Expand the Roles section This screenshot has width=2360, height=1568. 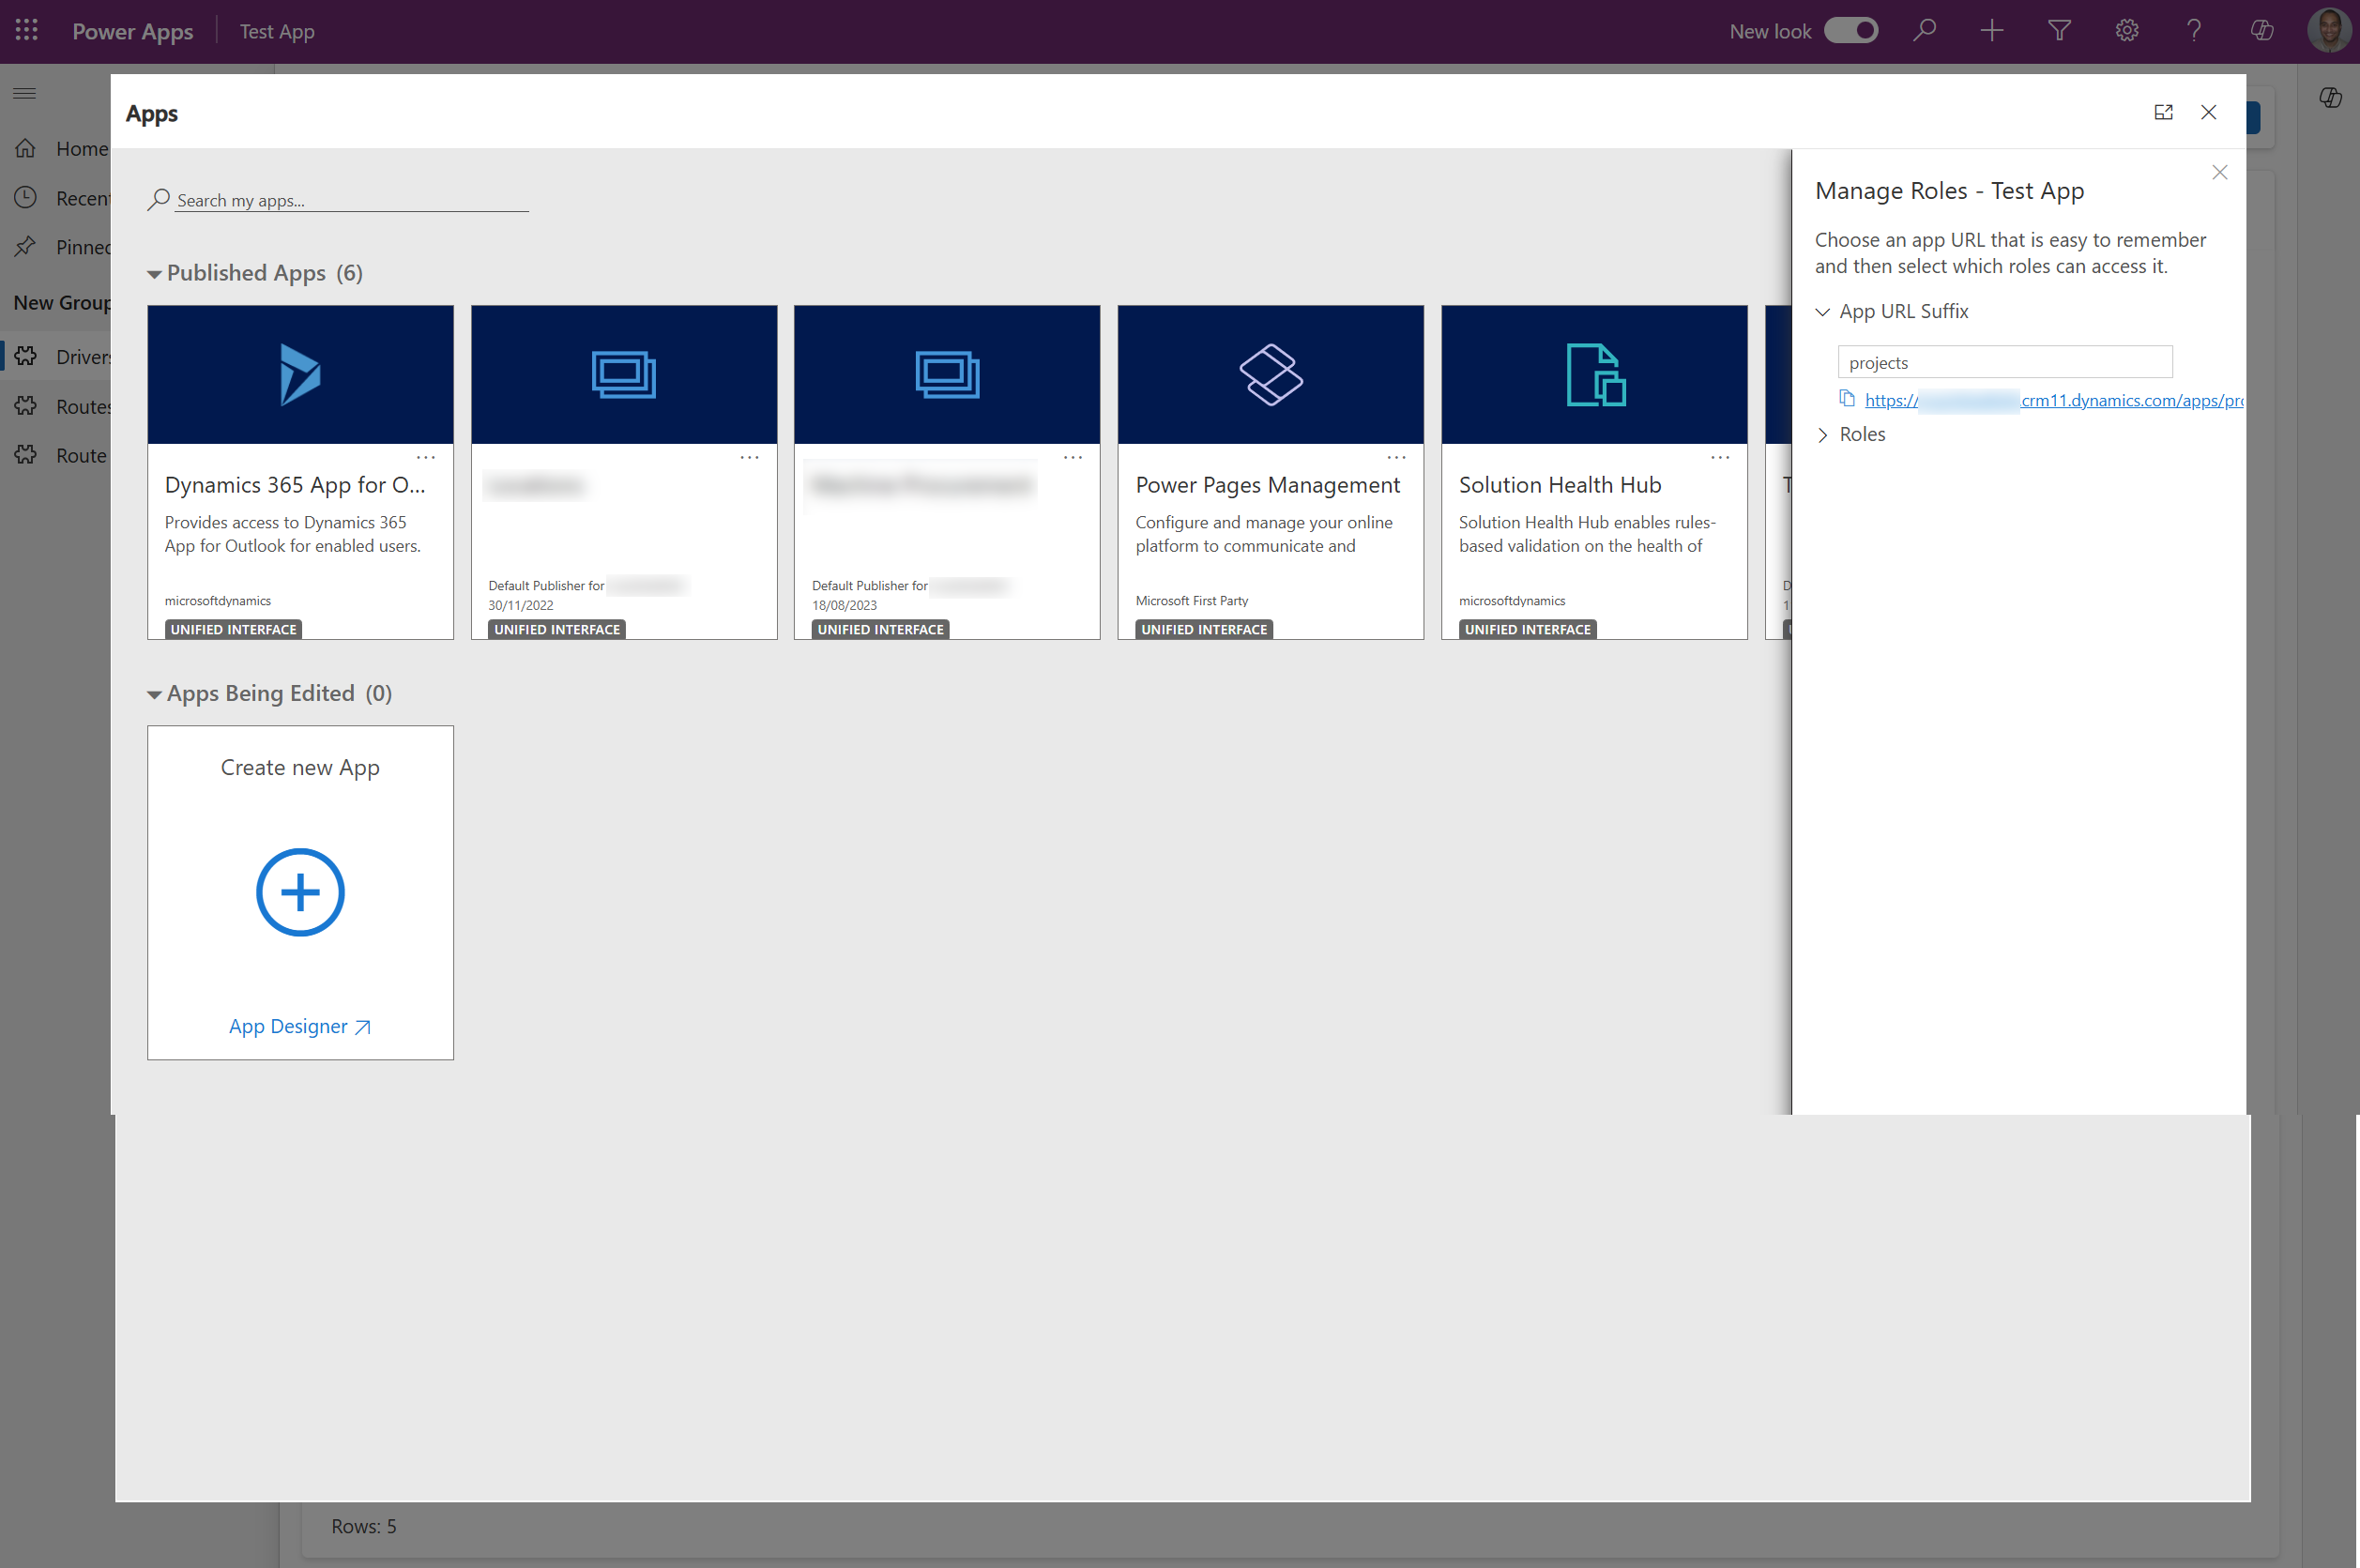point(1824,434)
